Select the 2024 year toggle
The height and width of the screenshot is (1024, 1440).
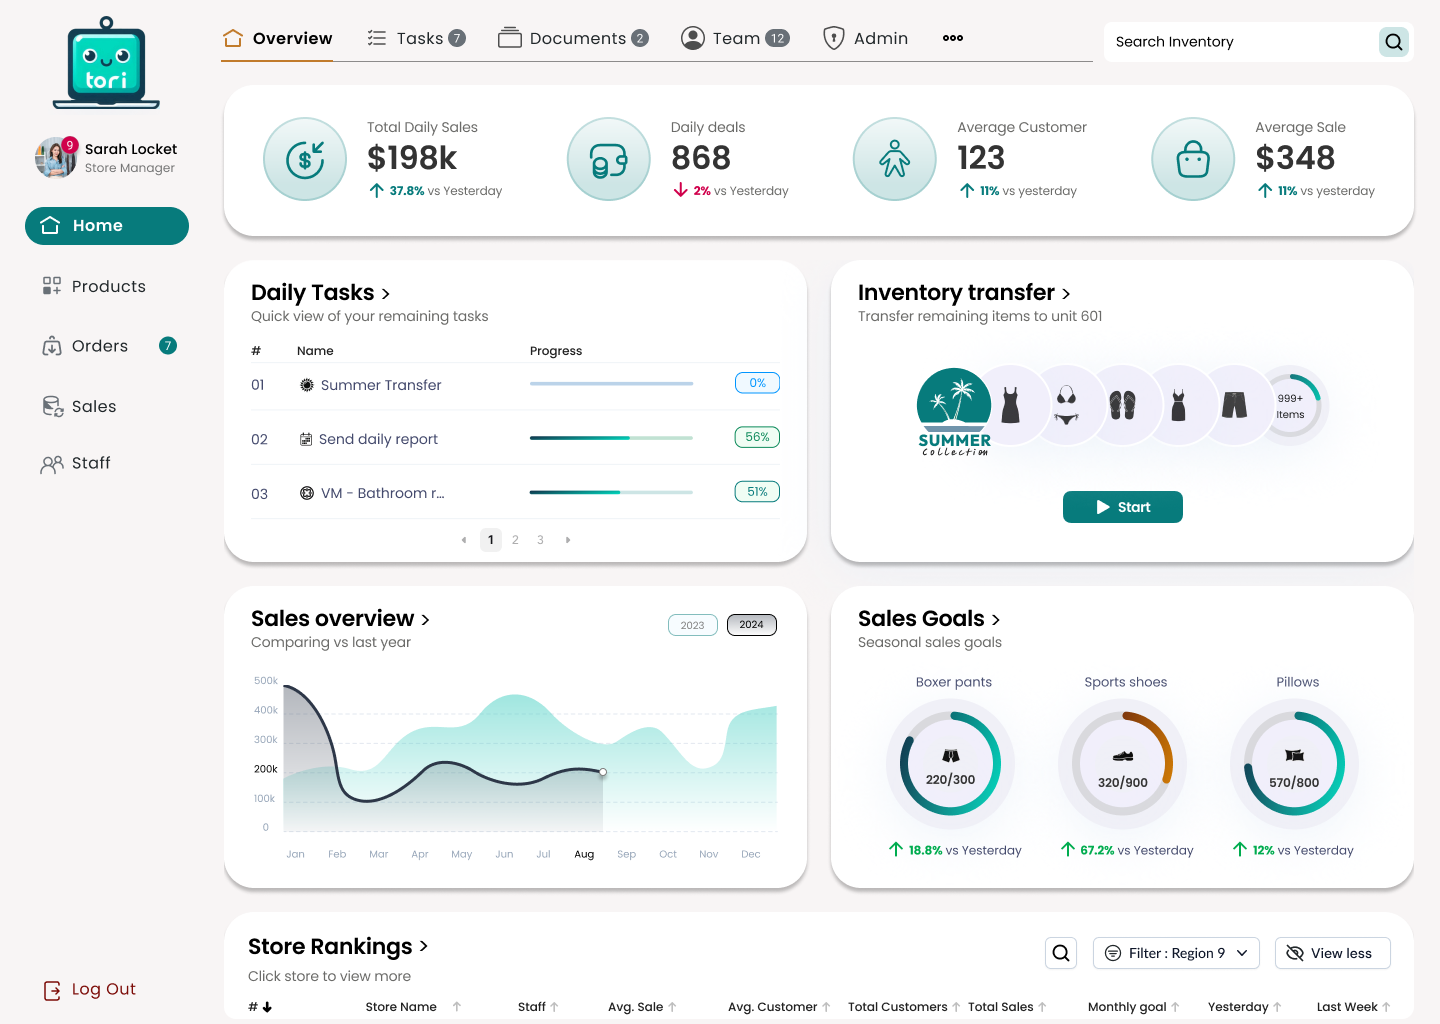pos(751,625)
